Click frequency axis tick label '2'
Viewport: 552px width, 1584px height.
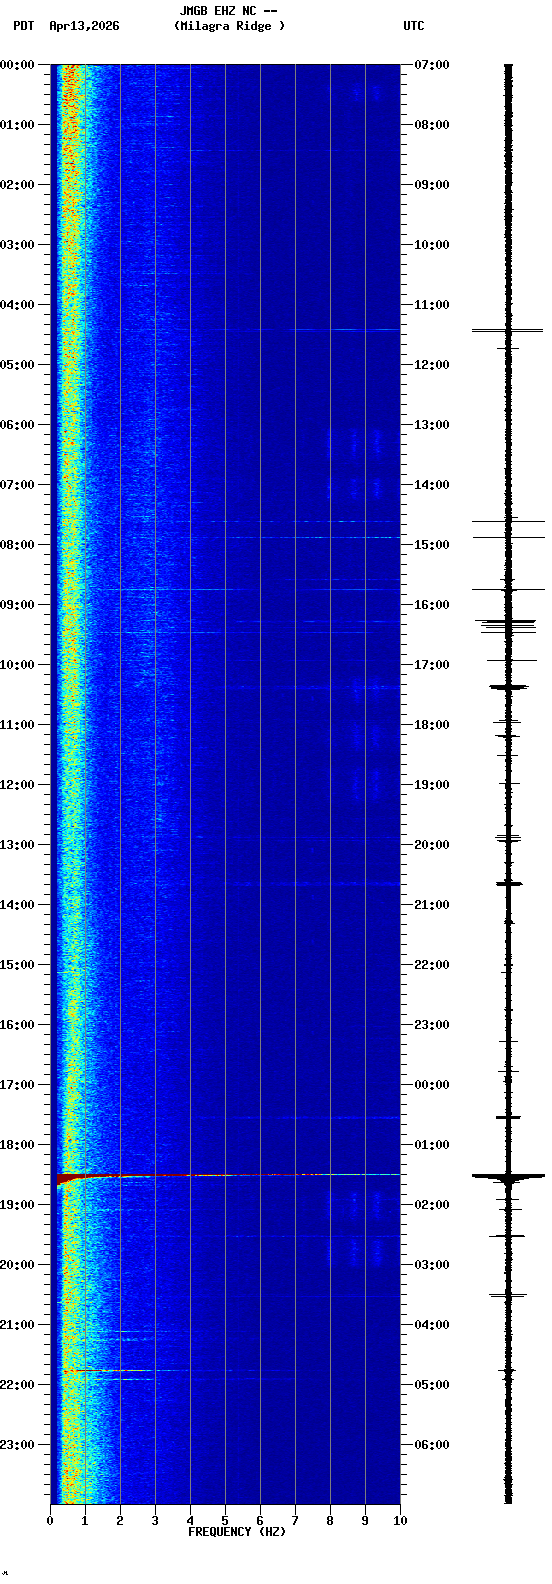coord(120,1521)
